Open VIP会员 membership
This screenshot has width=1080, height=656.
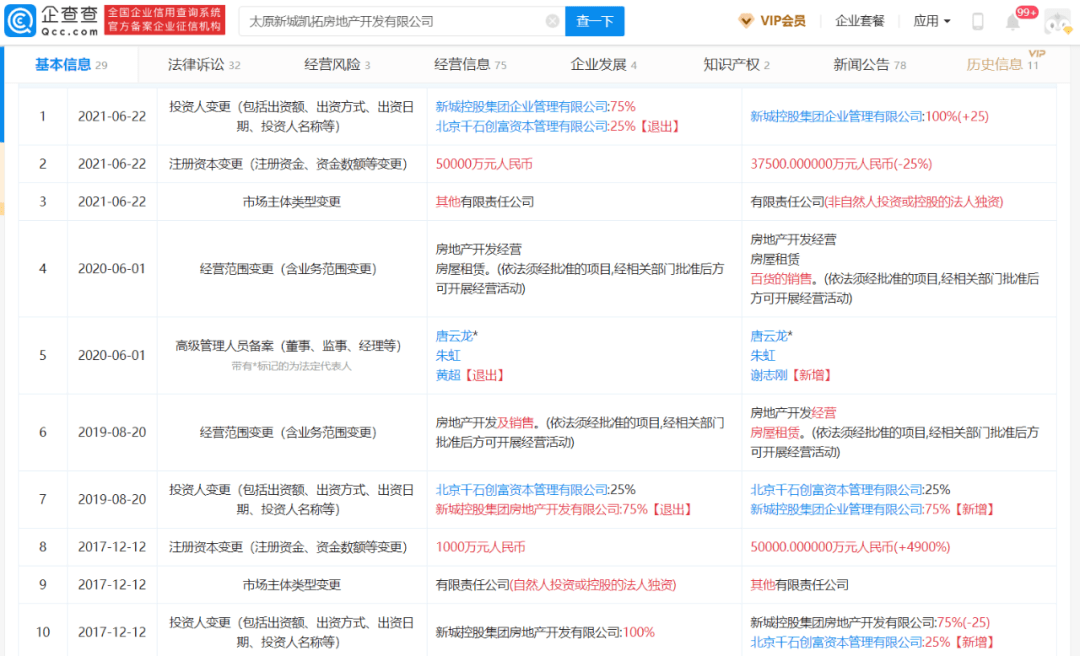pos(771,21)
